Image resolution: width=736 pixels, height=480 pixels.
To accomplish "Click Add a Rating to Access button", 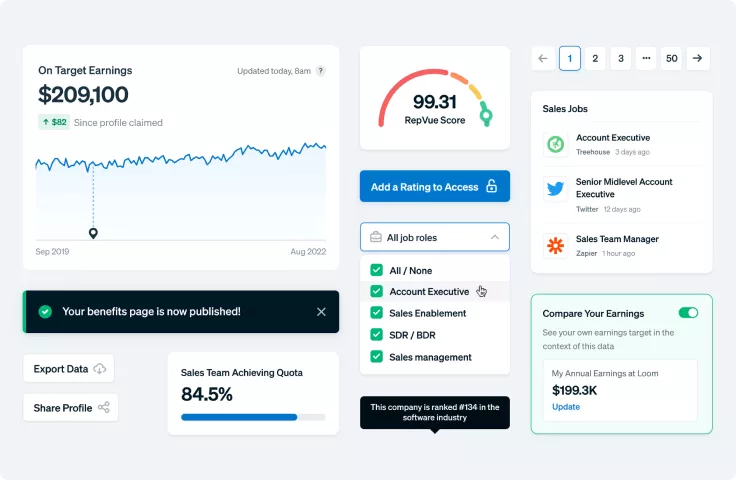I will click(435, 186).
